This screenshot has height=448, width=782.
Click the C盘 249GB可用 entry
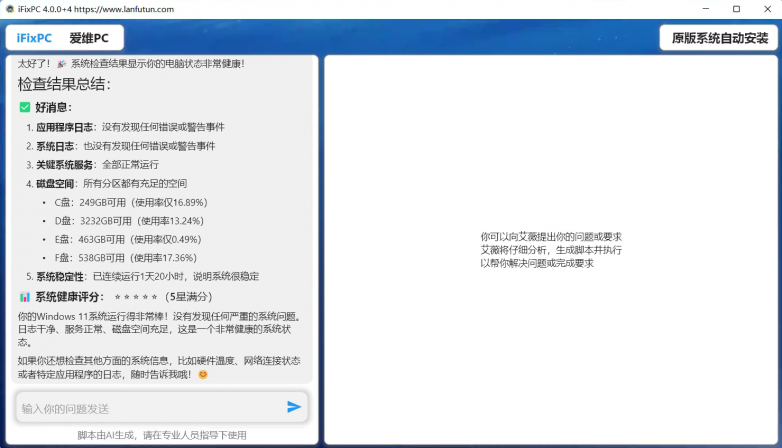(x=130, y=202)
